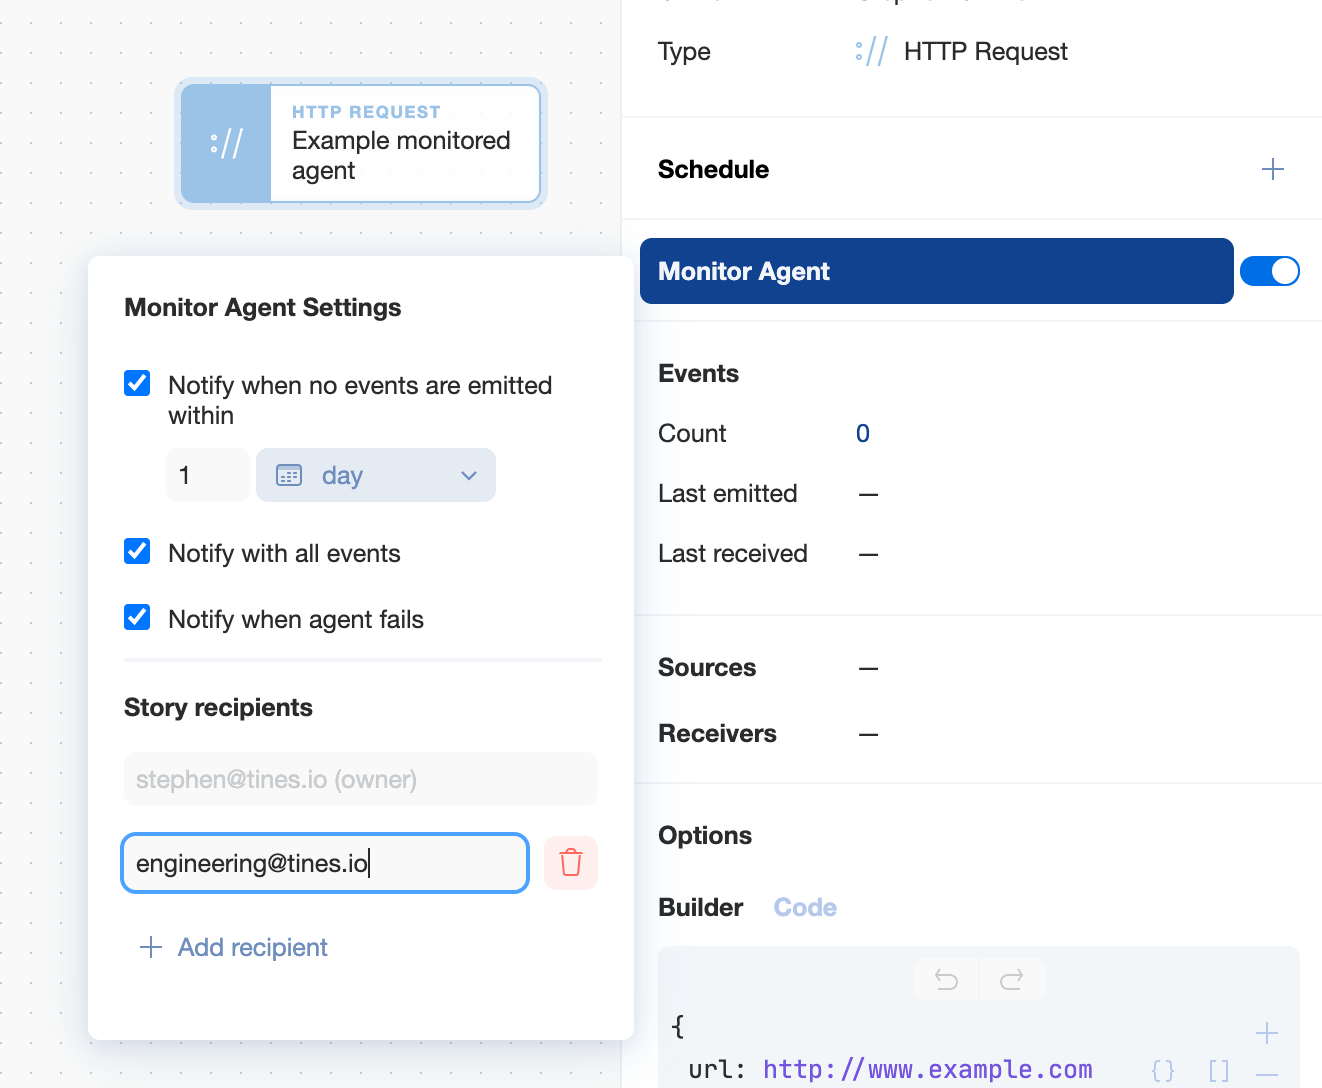Click the engineering@tines.io recipient field
Viewport: 1322px width, 1088px height.
325,863
